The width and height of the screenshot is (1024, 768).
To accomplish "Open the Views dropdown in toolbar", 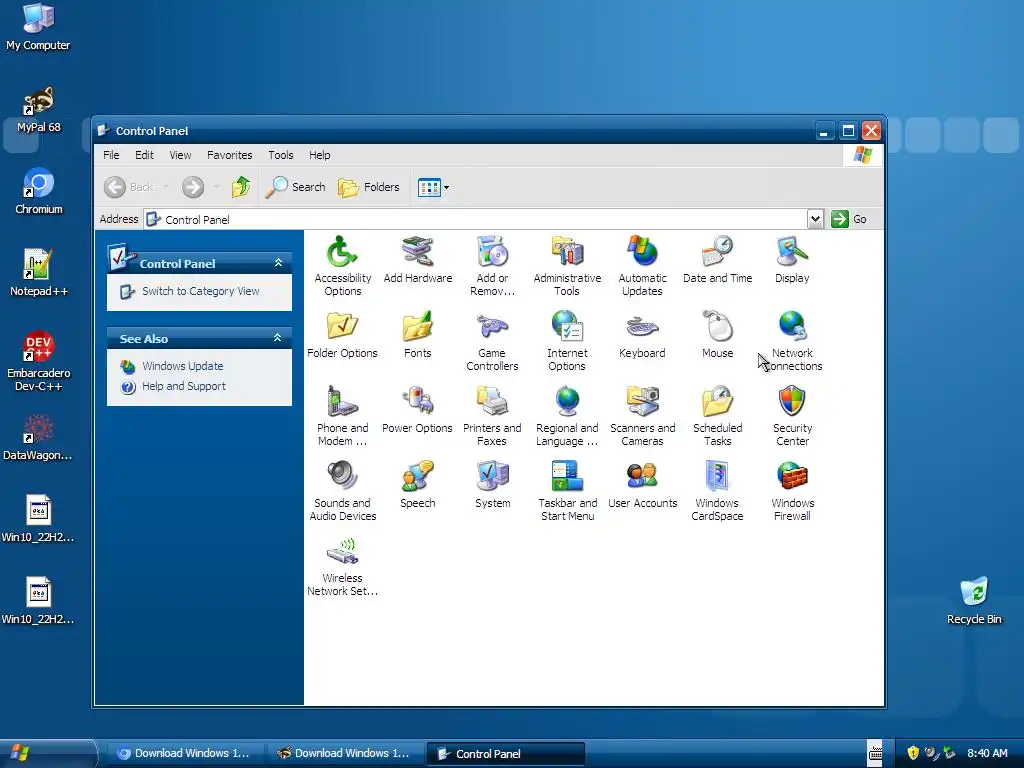I will tap(447, 187).
